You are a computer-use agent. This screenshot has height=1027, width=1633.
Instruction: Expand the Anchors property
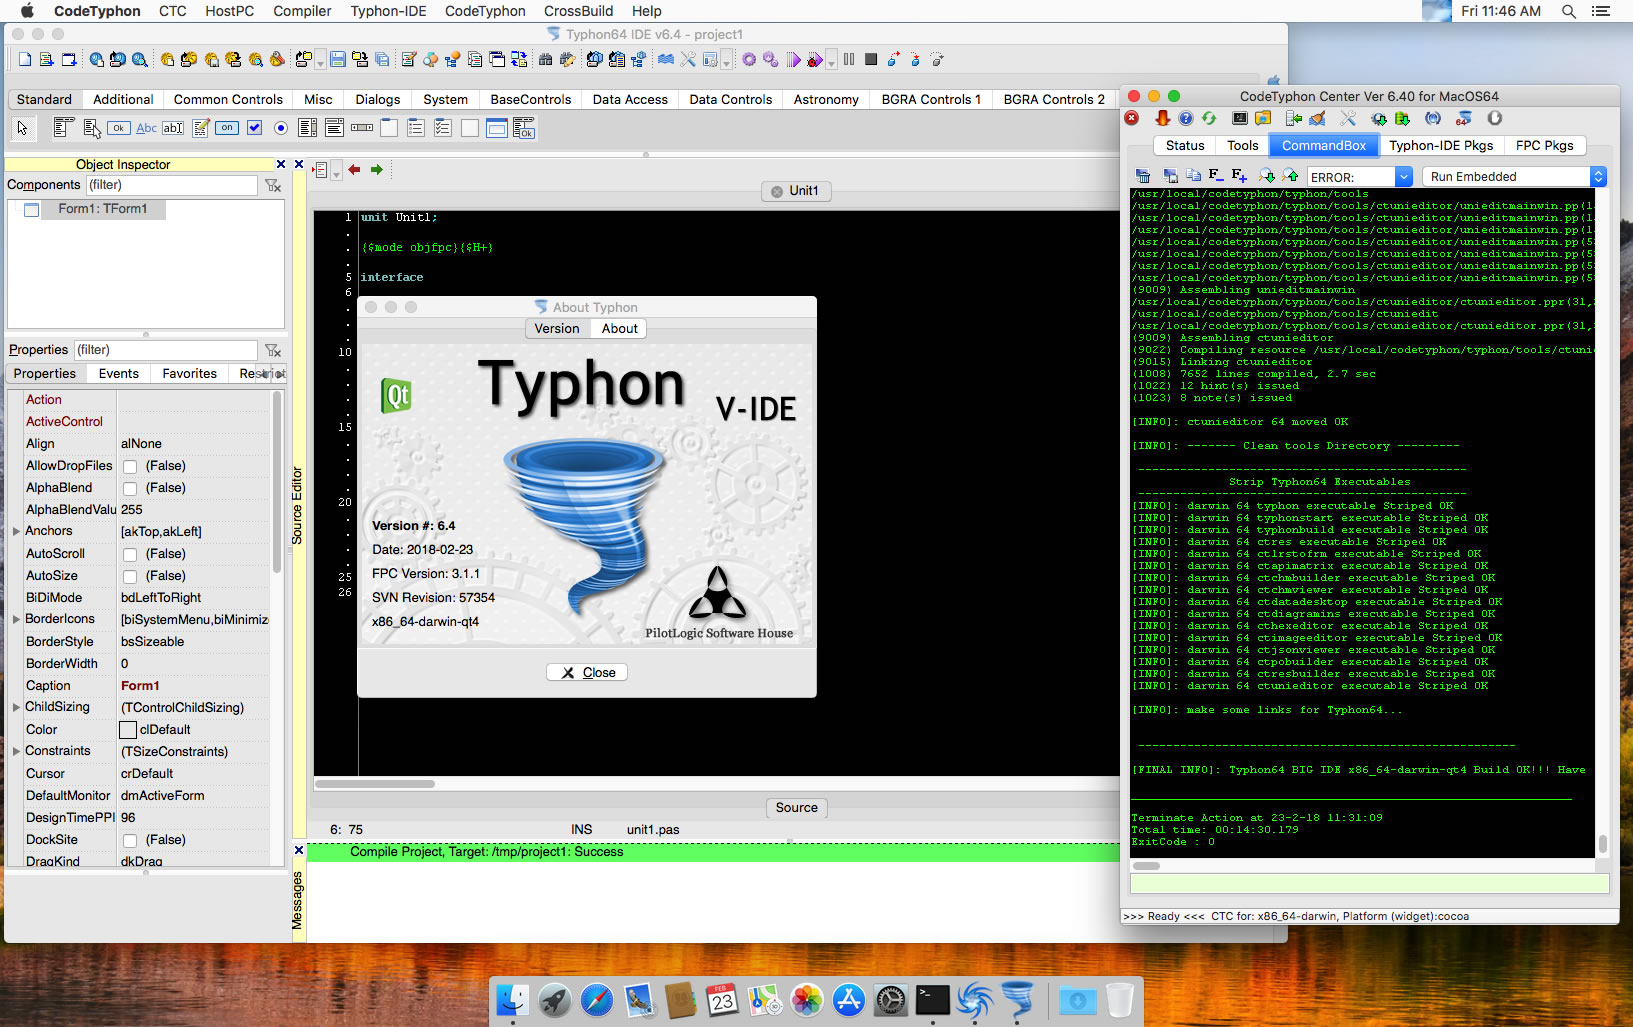[x=16, y=531]
